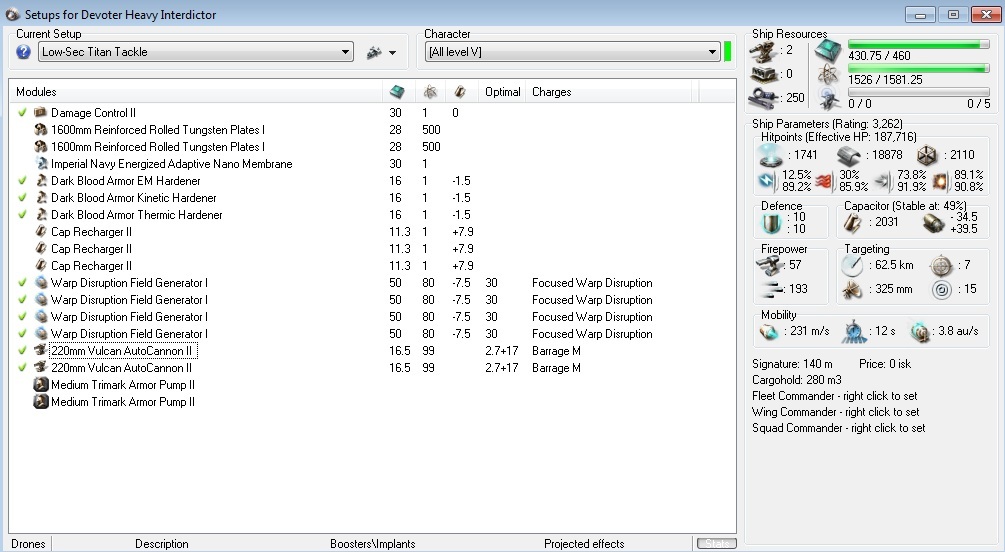Click the armor hitpoints icon showing 18878

pyautogui.click(x=849, y=155)
